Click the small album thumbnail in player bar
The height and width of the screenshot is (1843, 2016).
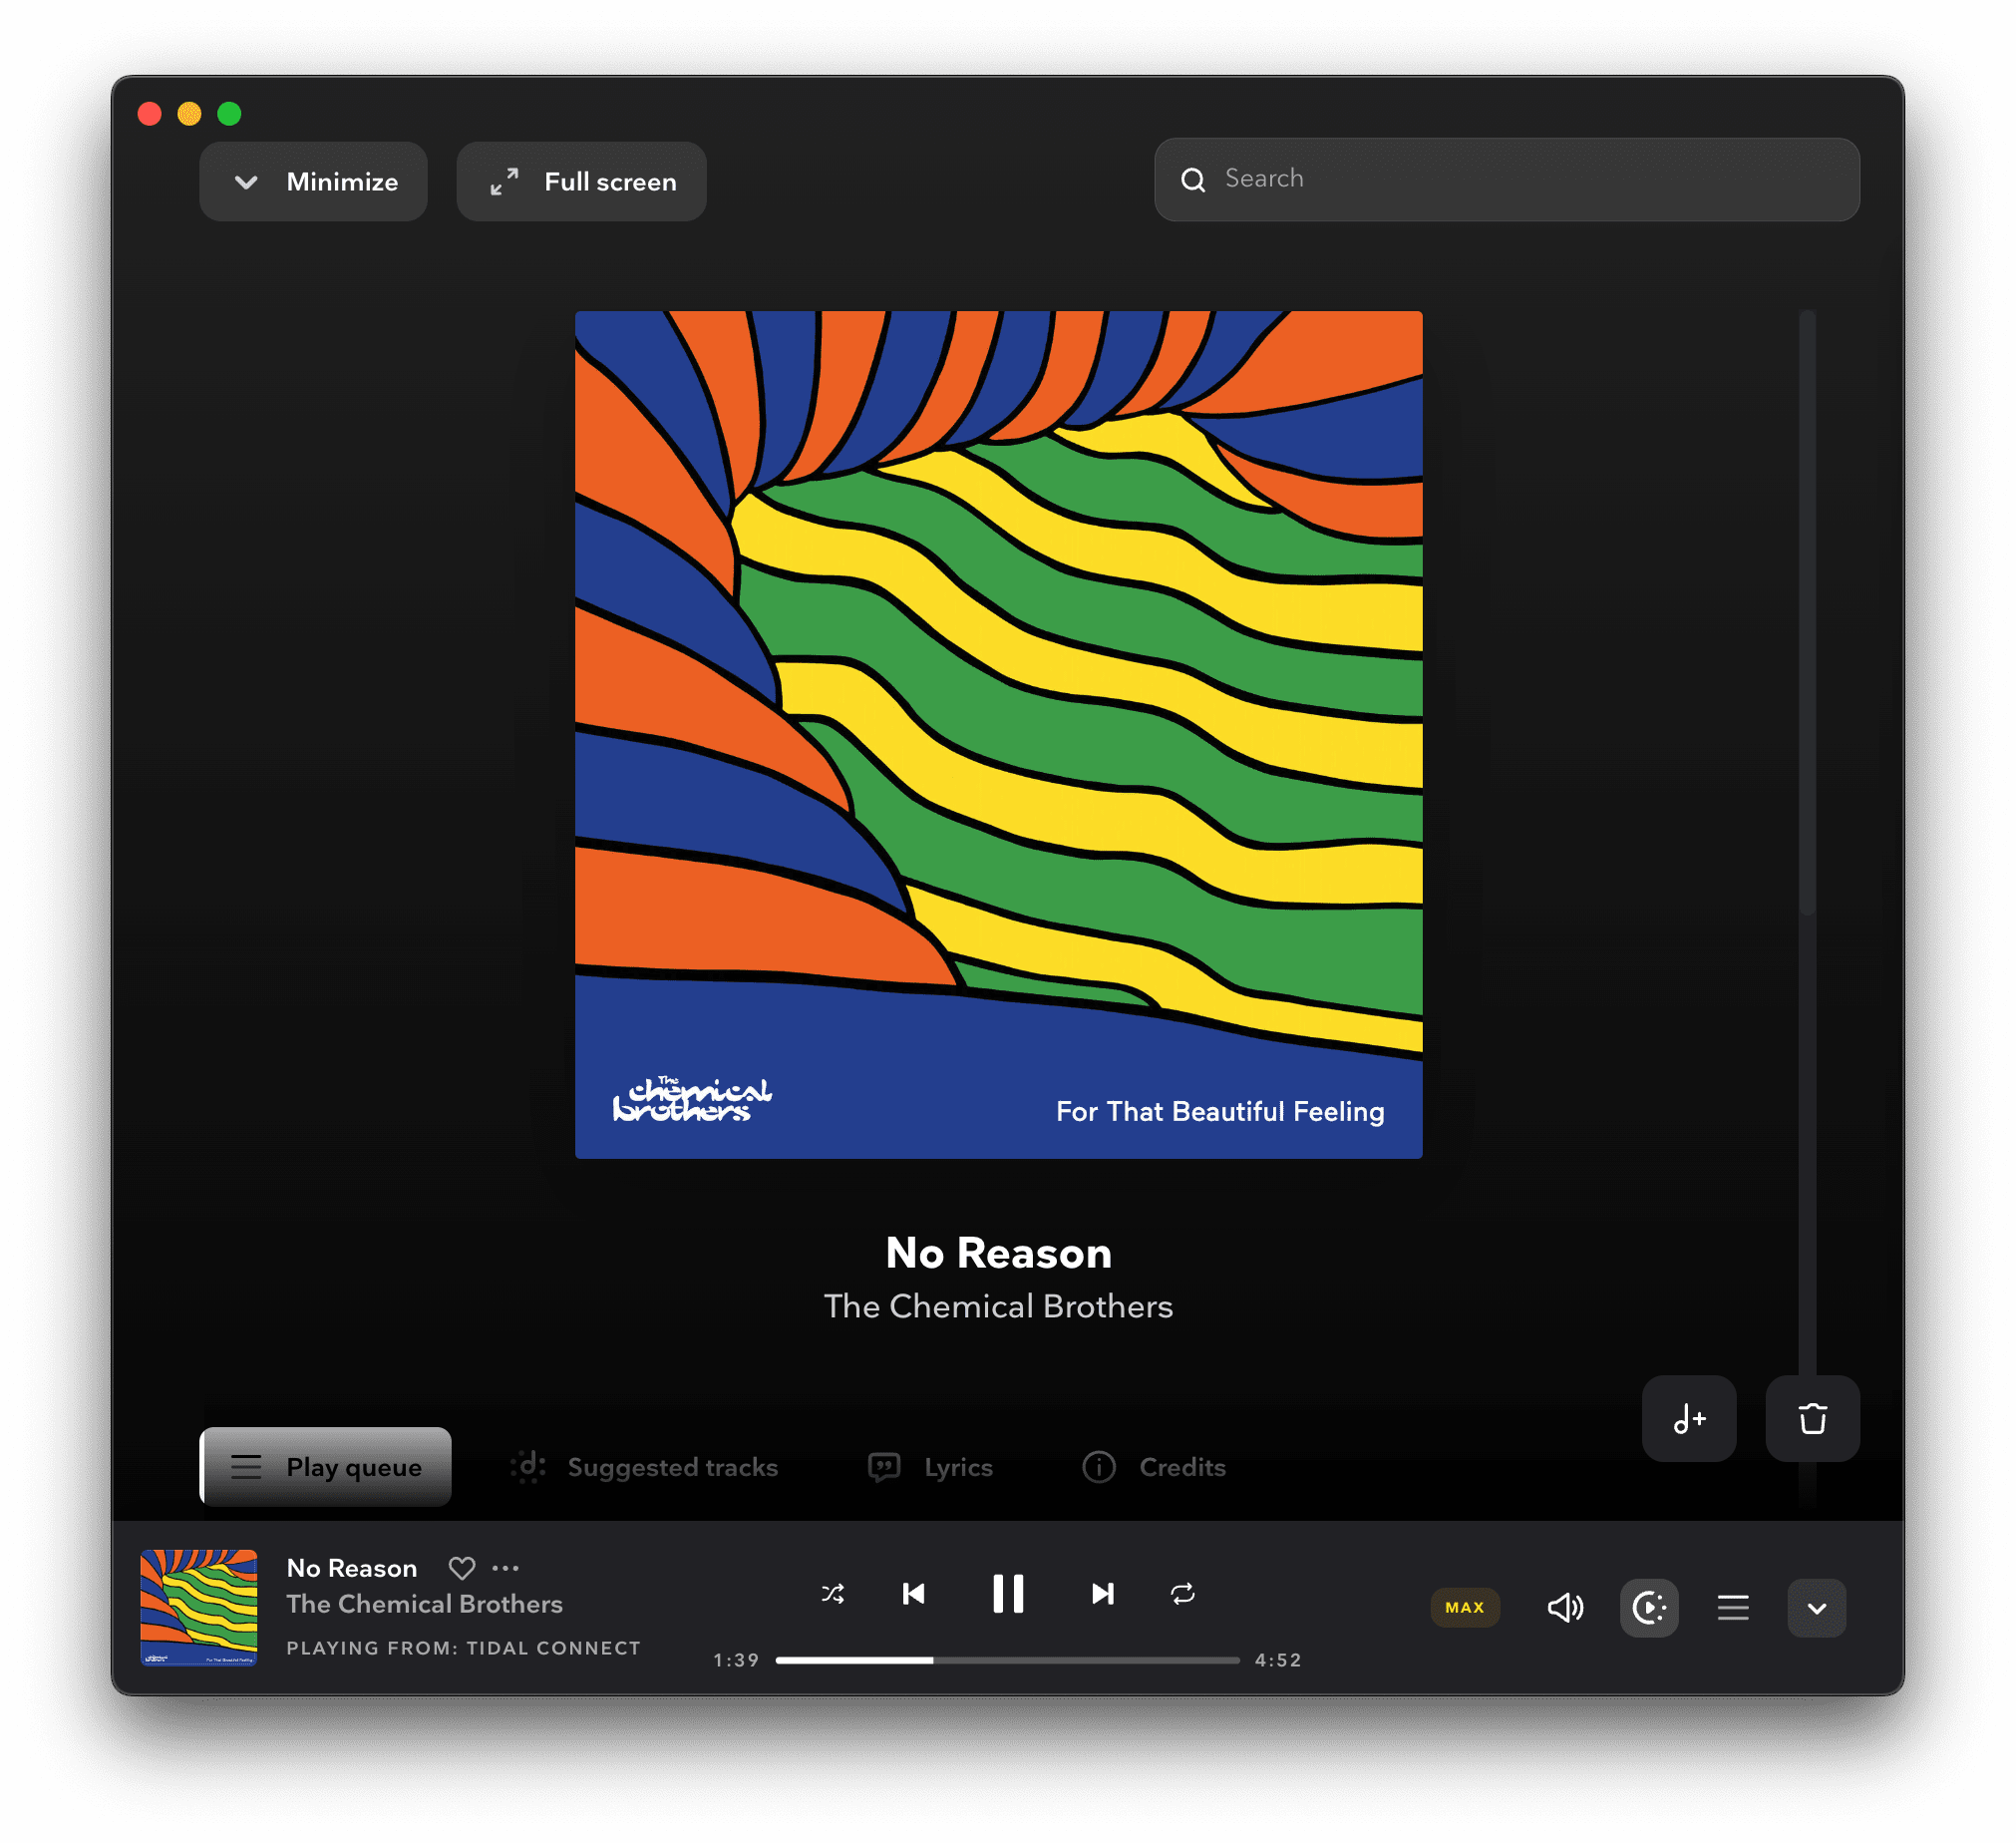click(199, 1607)
